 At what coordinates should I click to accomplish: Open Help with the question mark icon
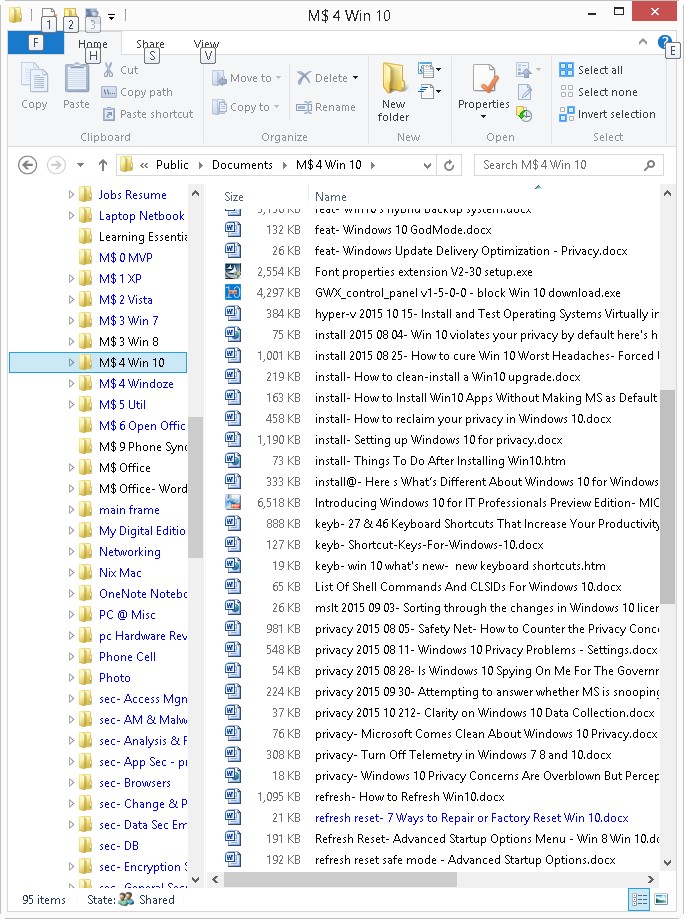pos(664,42)
